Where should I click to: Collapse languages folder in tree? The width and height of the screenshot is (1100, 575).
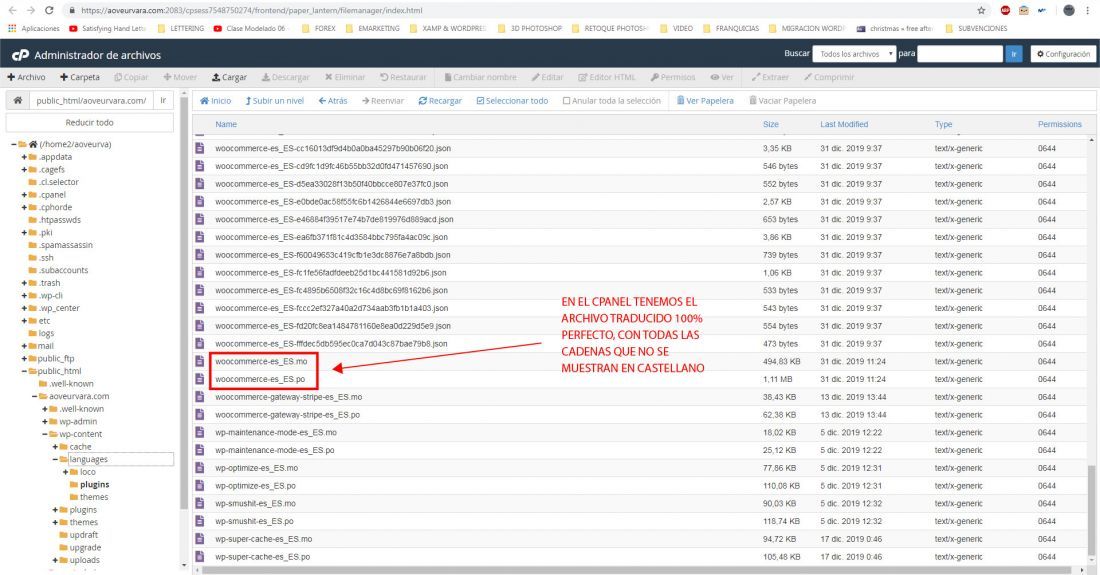point(55,460)
